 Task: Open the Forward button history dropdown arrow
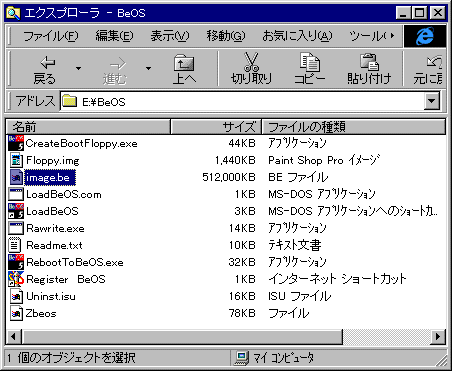pyautogui.click(x=148, y=69)
